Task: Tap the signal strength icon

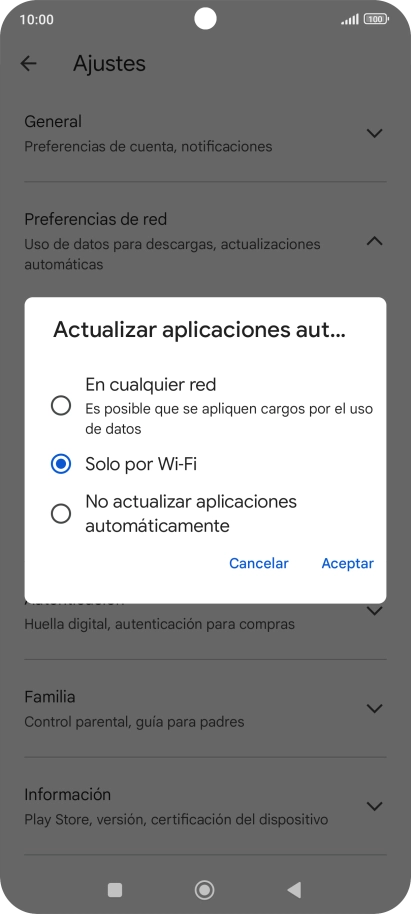Action: [x=350, y=19]
